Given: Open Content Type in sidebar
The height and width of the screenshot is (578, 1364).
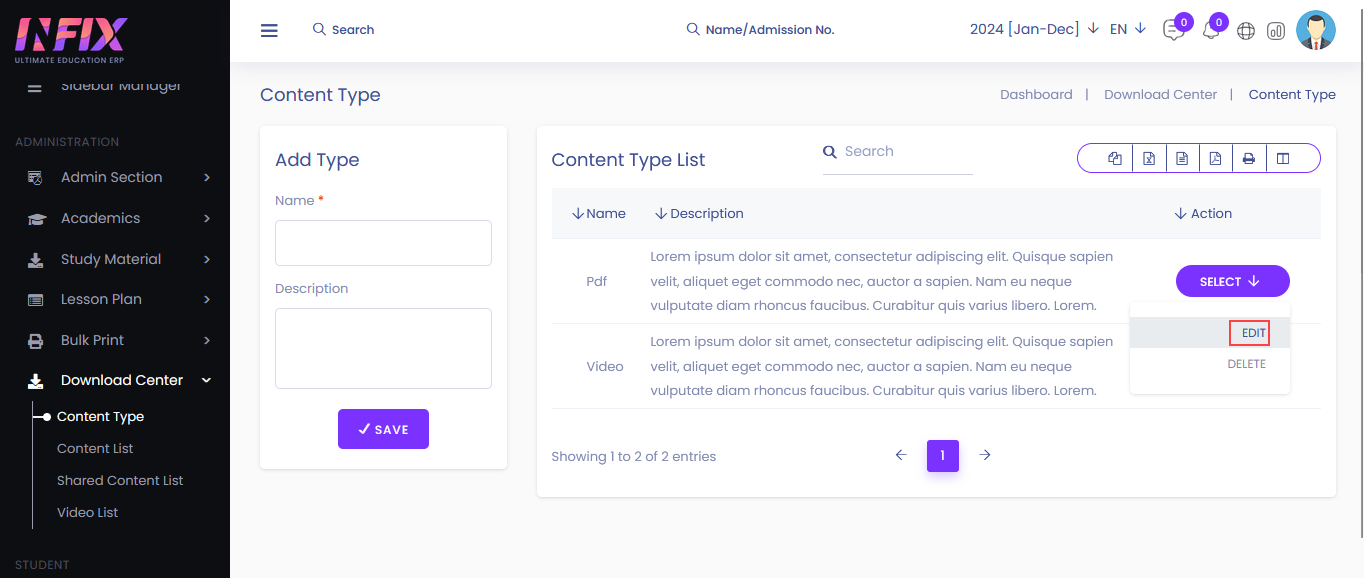Looking at the screenshot, I should (100, 417).
